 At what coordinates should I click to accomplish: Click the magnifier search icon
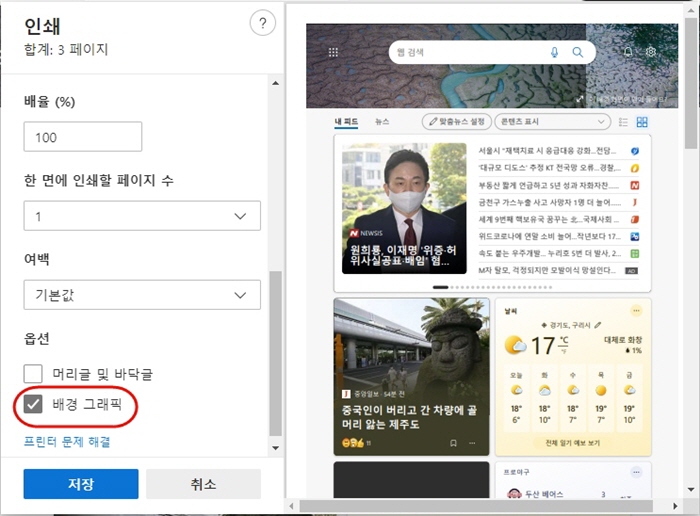578,53
